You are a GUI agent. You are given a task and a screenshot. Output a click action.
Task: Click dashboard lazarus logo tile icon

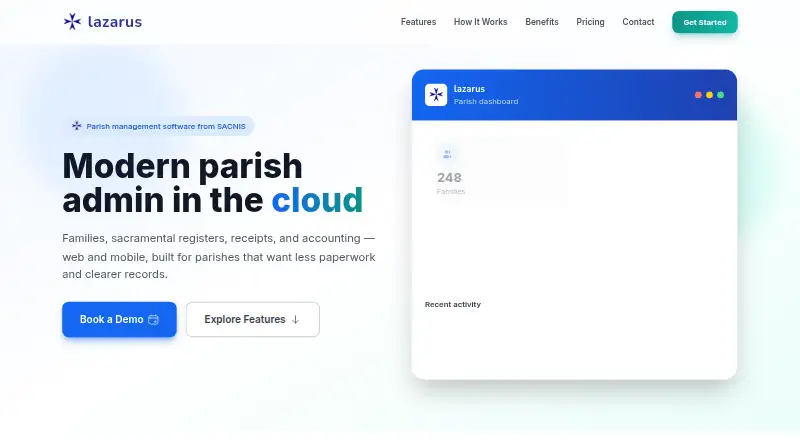(436, 95)
